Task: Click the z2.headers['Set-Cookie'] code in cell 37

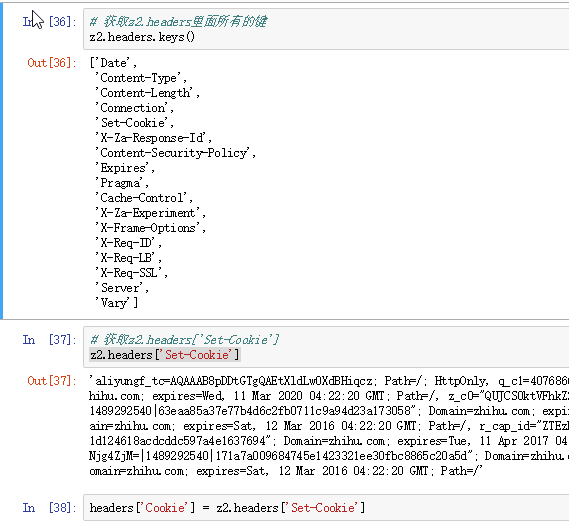Action: (x=165, y=355)
